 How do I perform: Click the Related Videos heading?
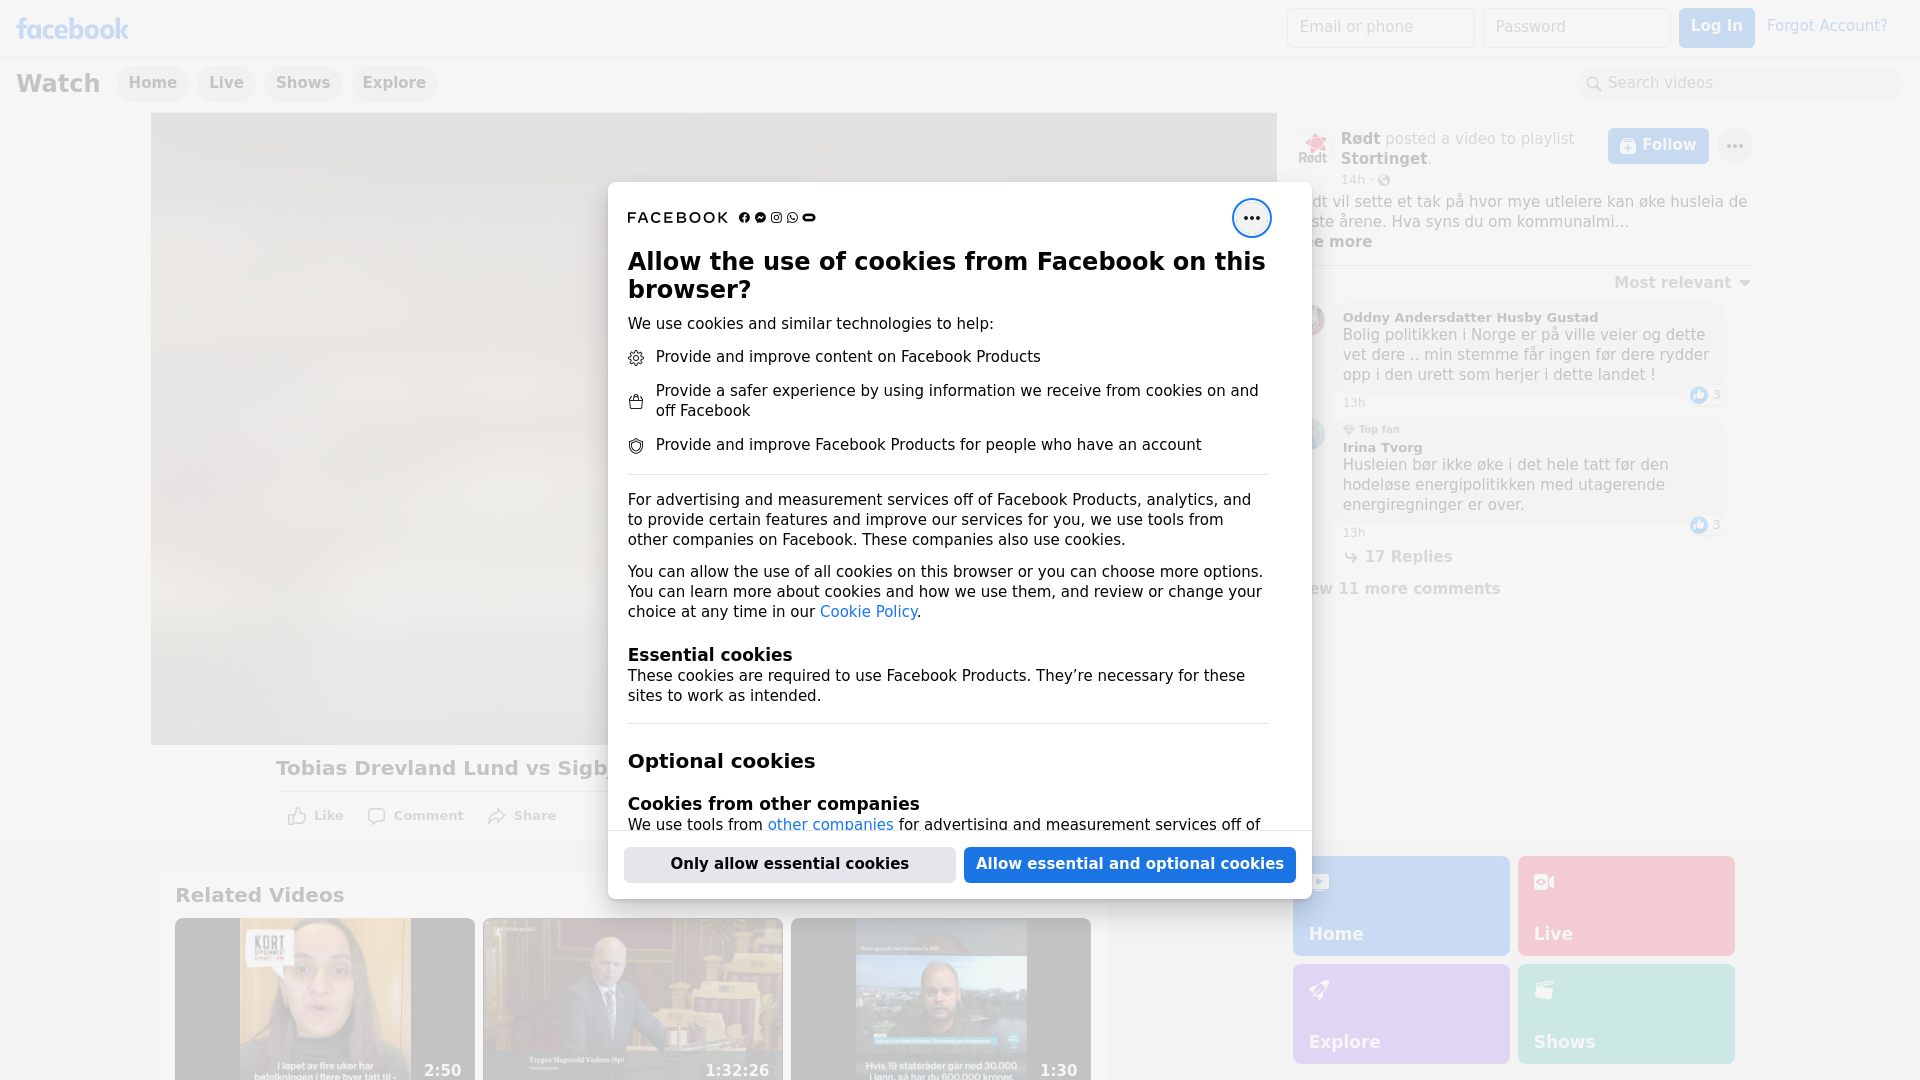click(260, 896)
